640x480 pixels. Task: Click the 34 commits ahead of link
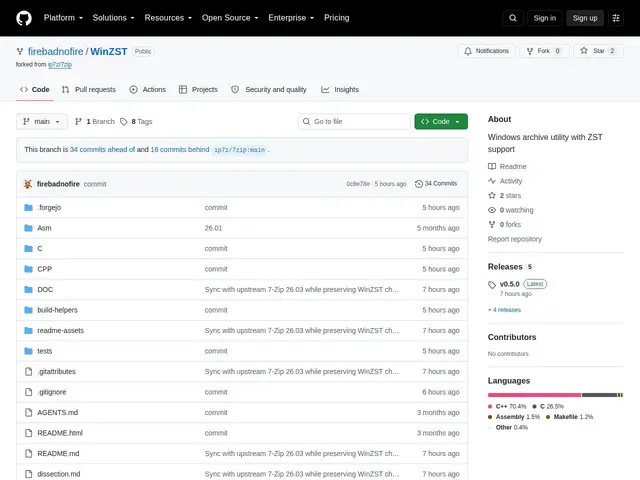[x=102, y=149]
